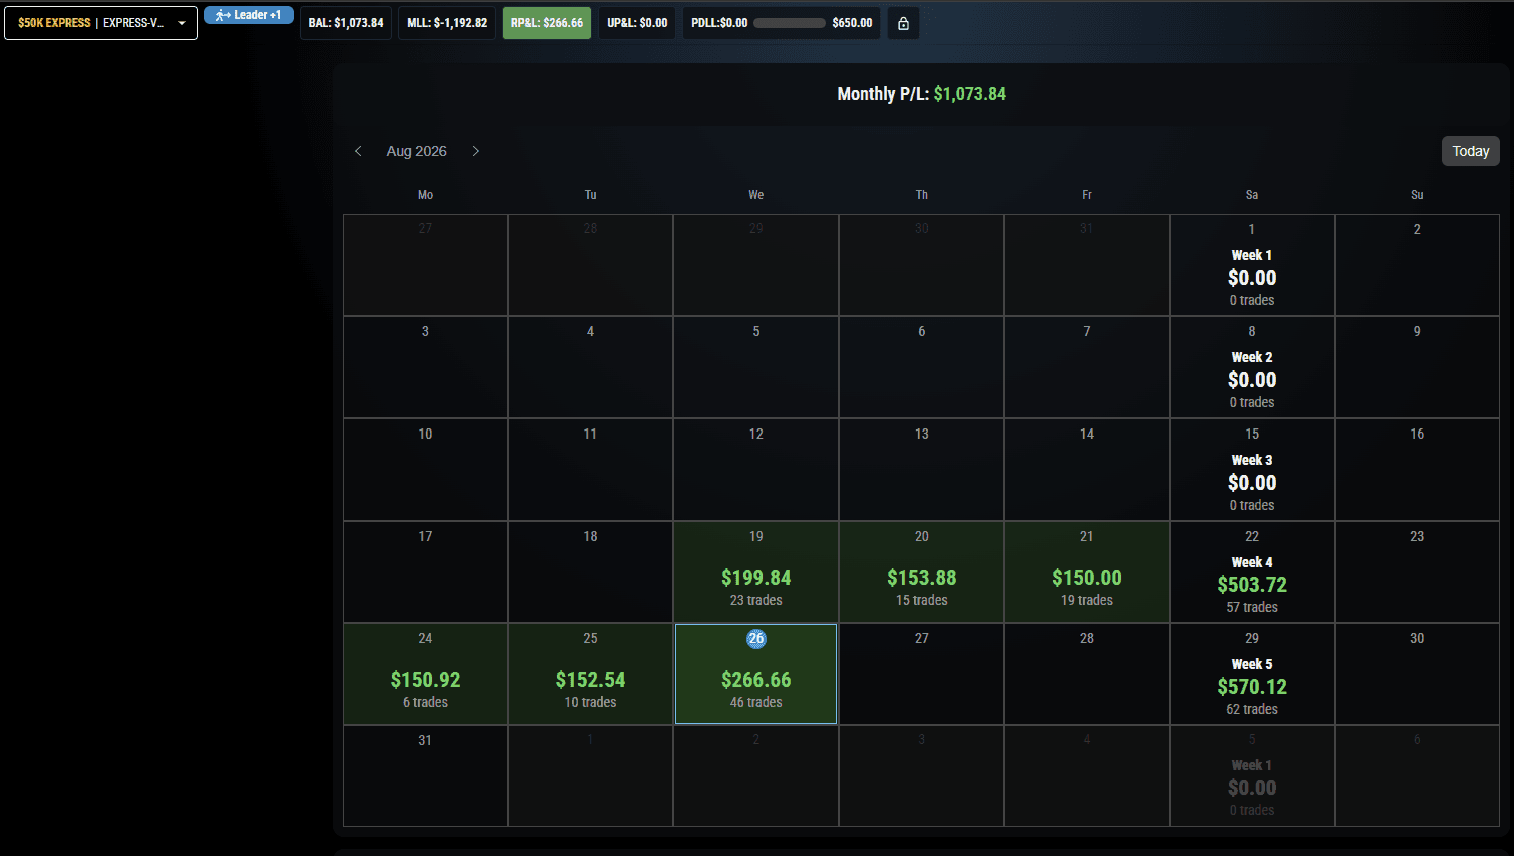The height and width of the screenshot is (856, 1514).
Task: Select the August 12 day cell
Action: pyautogui.click(x=756, y=469)
